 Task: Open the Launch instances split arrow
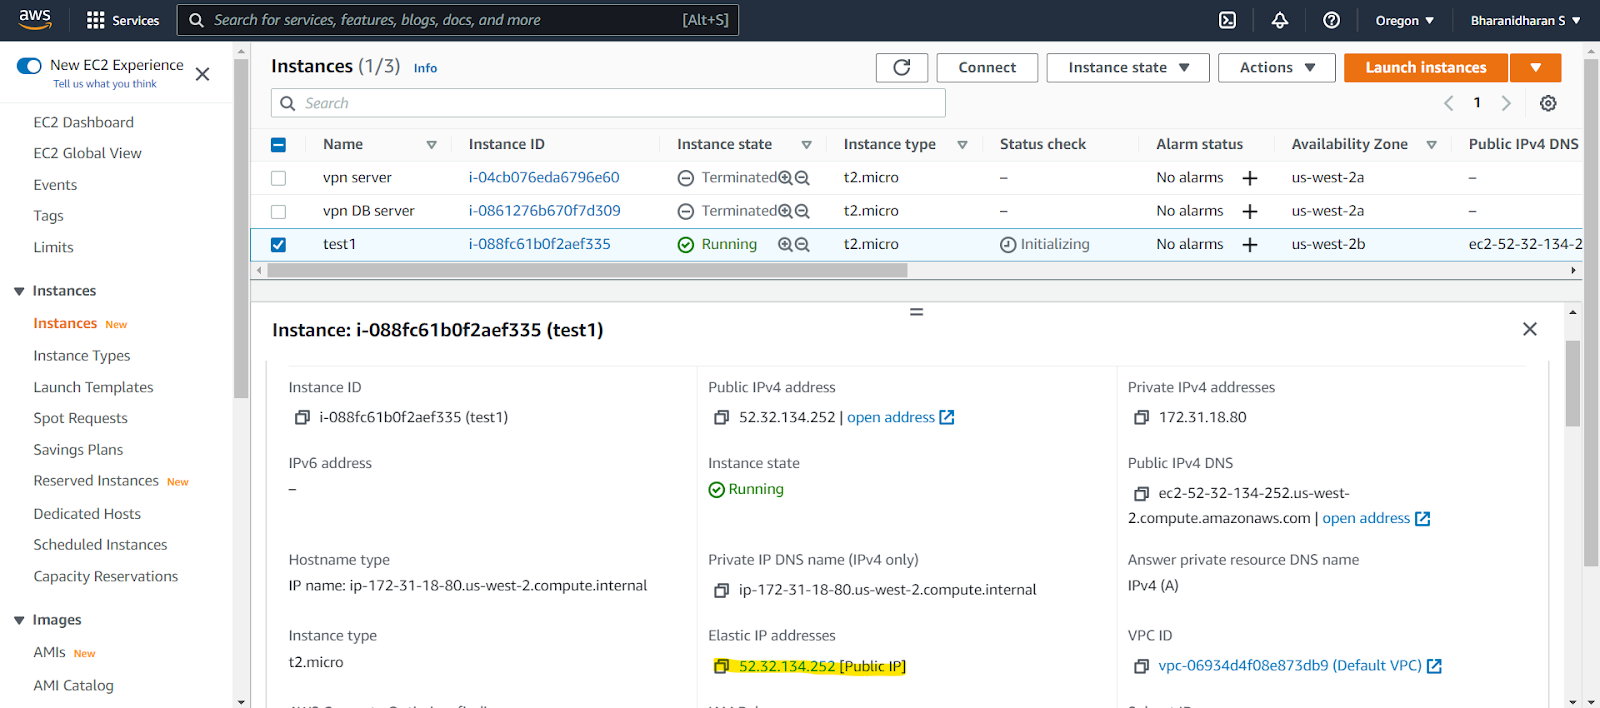pyautogui.click(x=1535, y=67)
